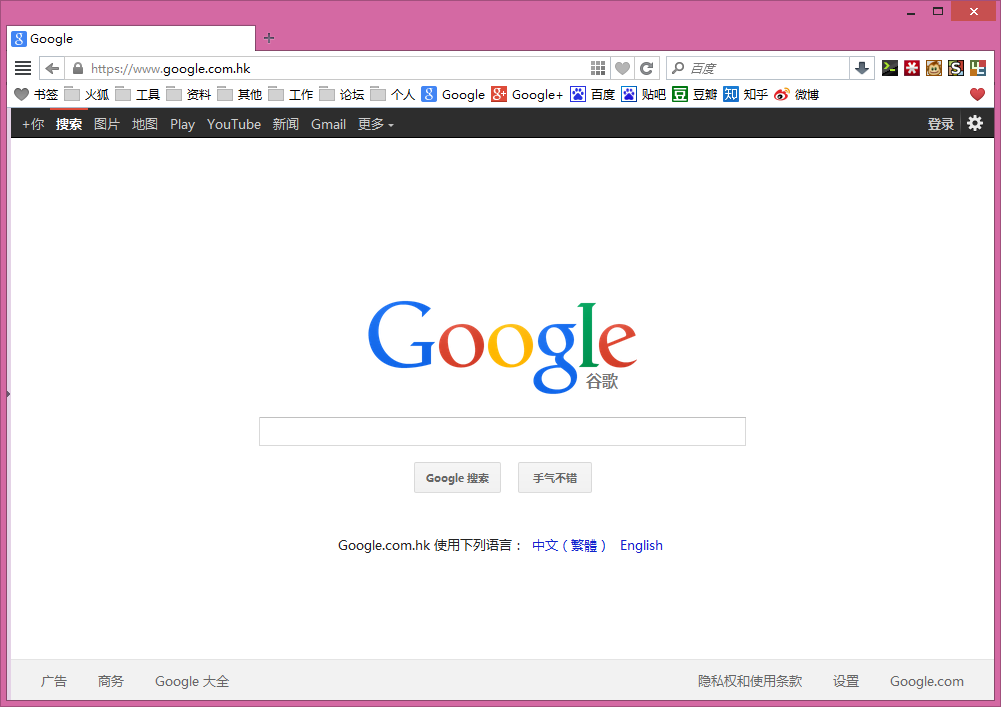1001x707 pixels.
Task: Open 新闻 in Google navigation bar
Action: 285,124
